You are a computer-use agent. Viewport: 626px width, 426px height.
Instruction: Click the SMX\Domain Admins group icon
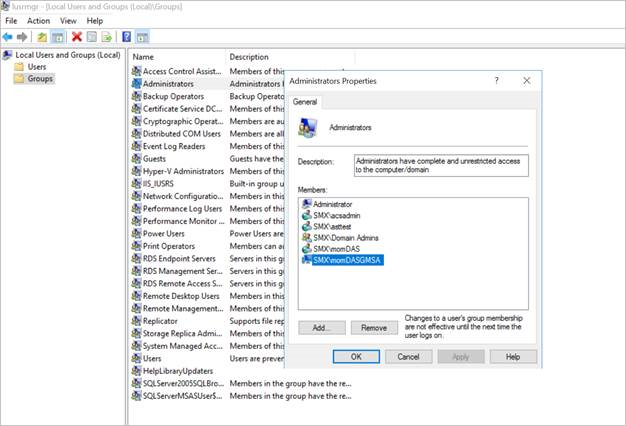click(x=307, y=238)
